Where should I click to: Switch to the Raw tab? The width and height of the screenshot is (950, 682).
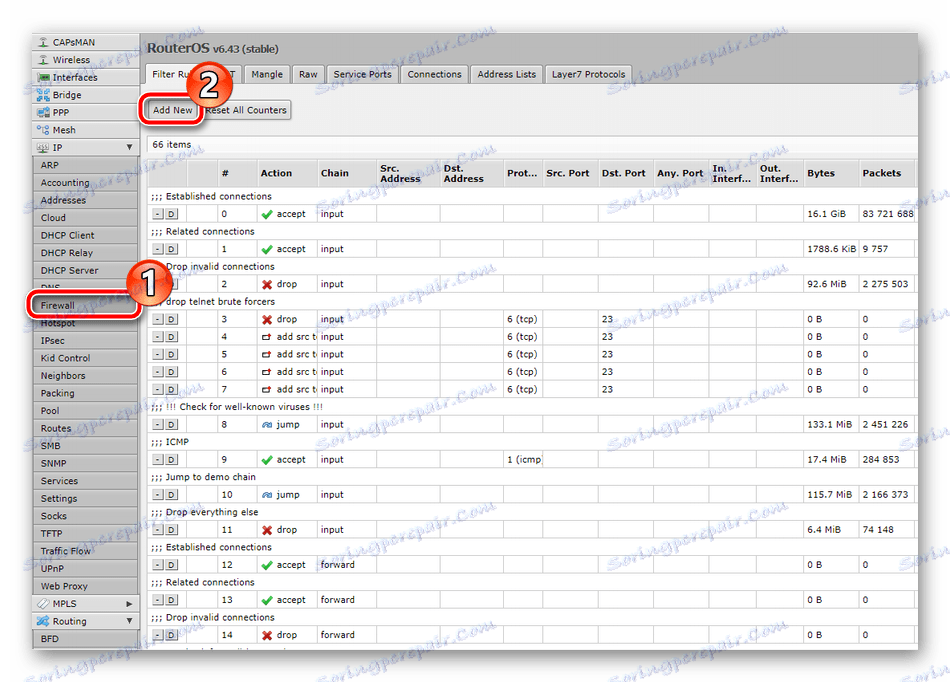pos(308,74)
